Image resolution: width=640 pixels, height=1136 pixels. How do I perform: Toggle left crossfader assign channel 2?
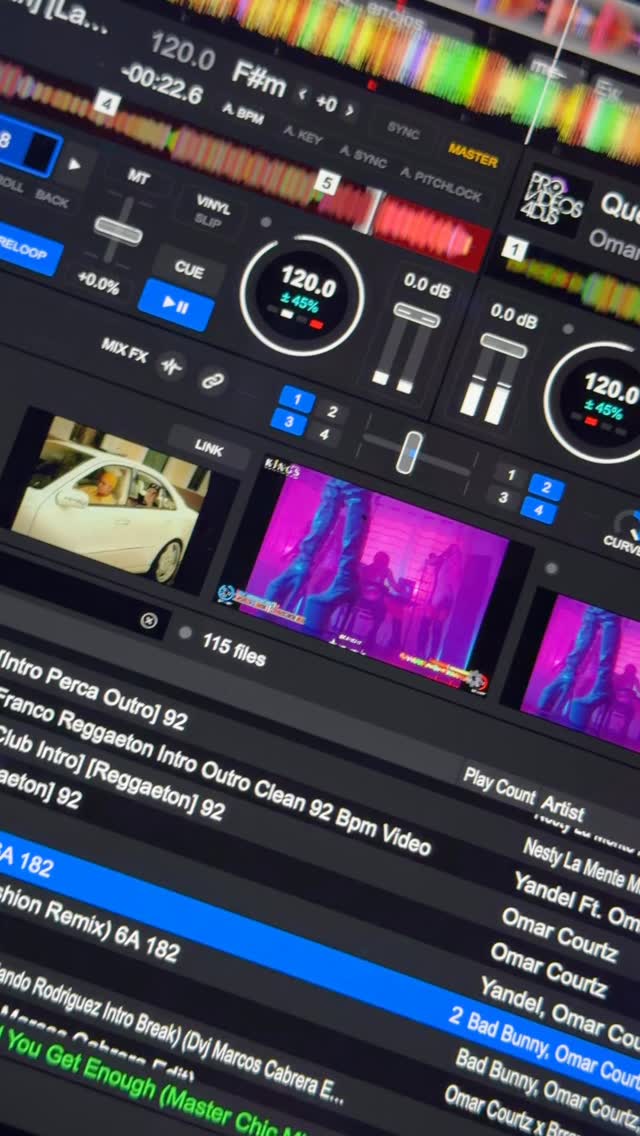pos(332,412)
